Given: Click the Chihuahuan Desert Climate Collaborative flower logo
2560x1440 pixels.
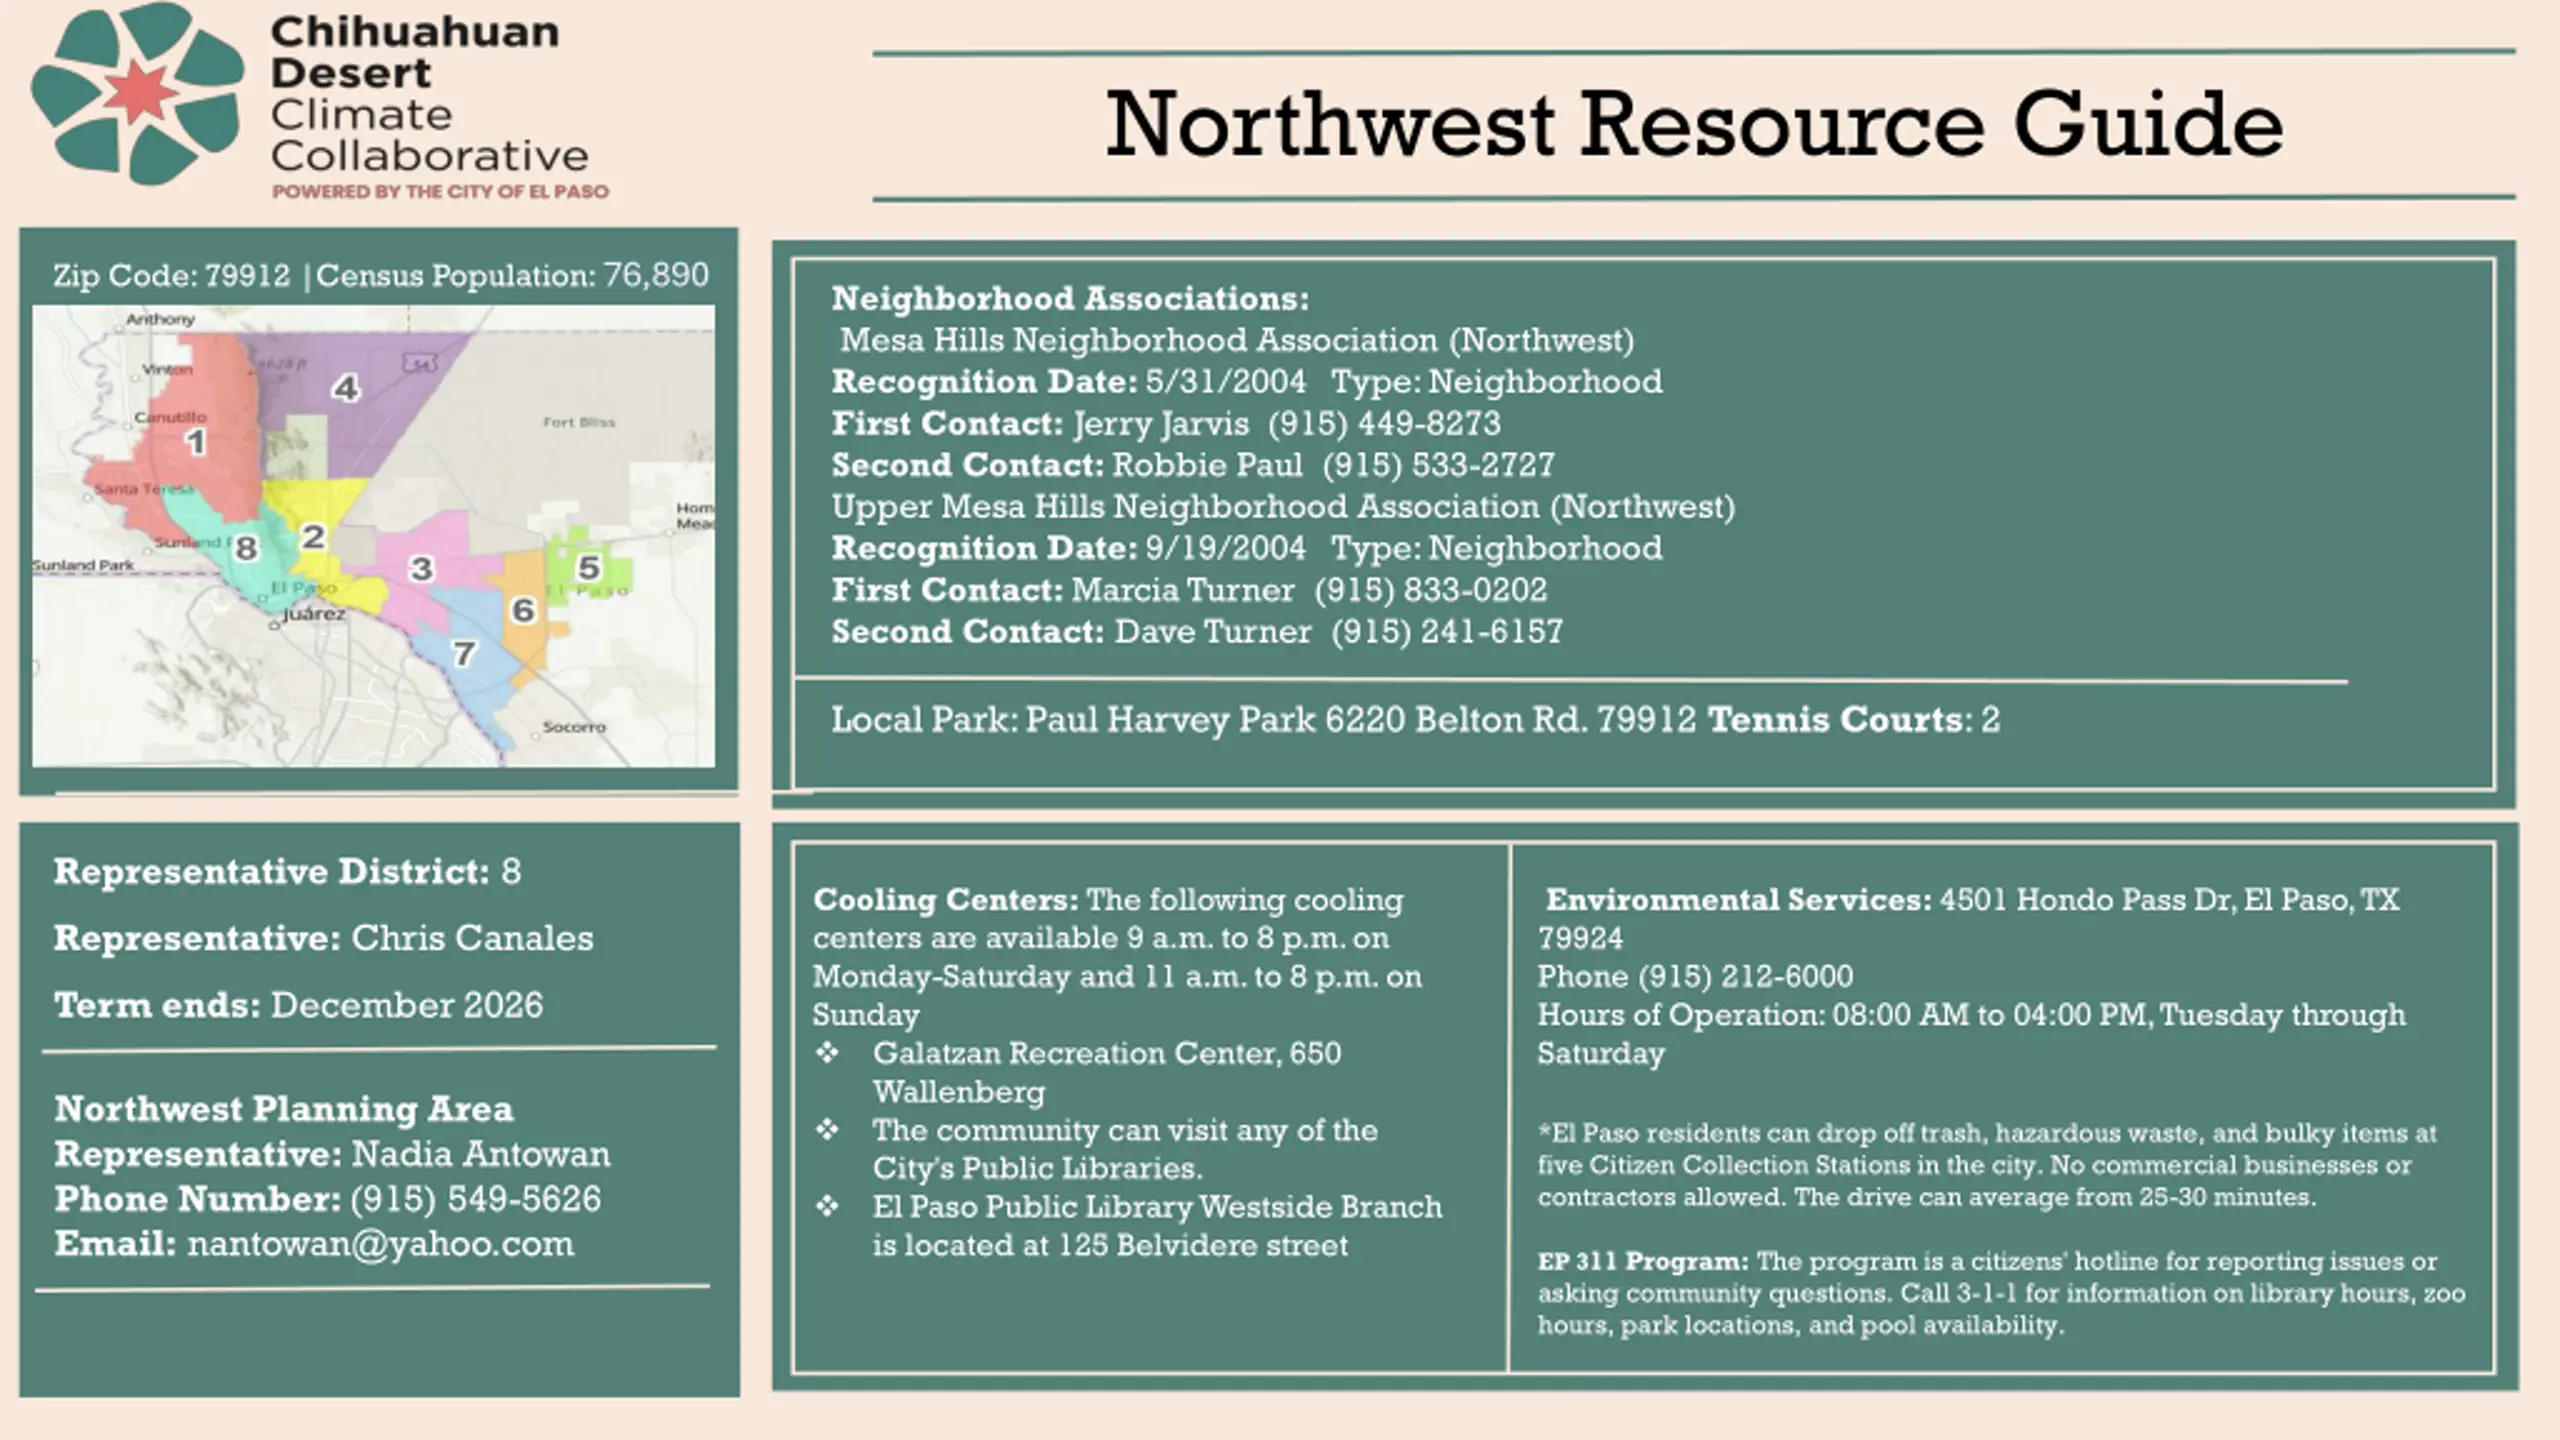Looking at the screenshot, I should pyautogui.click(x=138, y=93).
